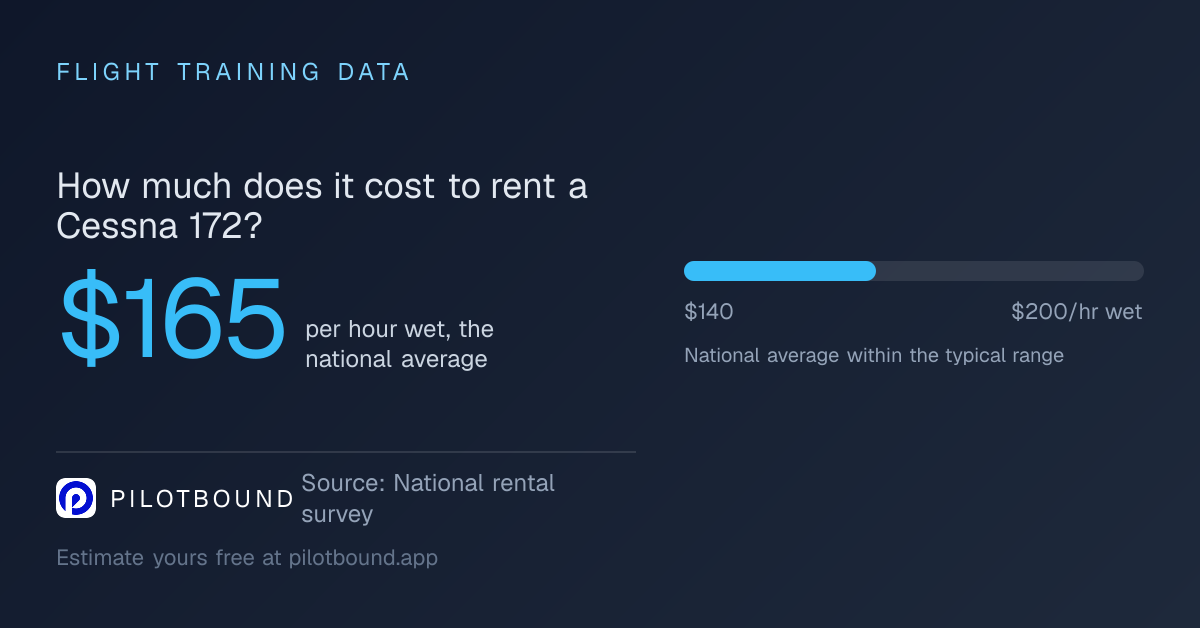Select the $140 minimum range label
Image resolution: width=1200 pixels, height=628 pixels.
coord(709,312)
